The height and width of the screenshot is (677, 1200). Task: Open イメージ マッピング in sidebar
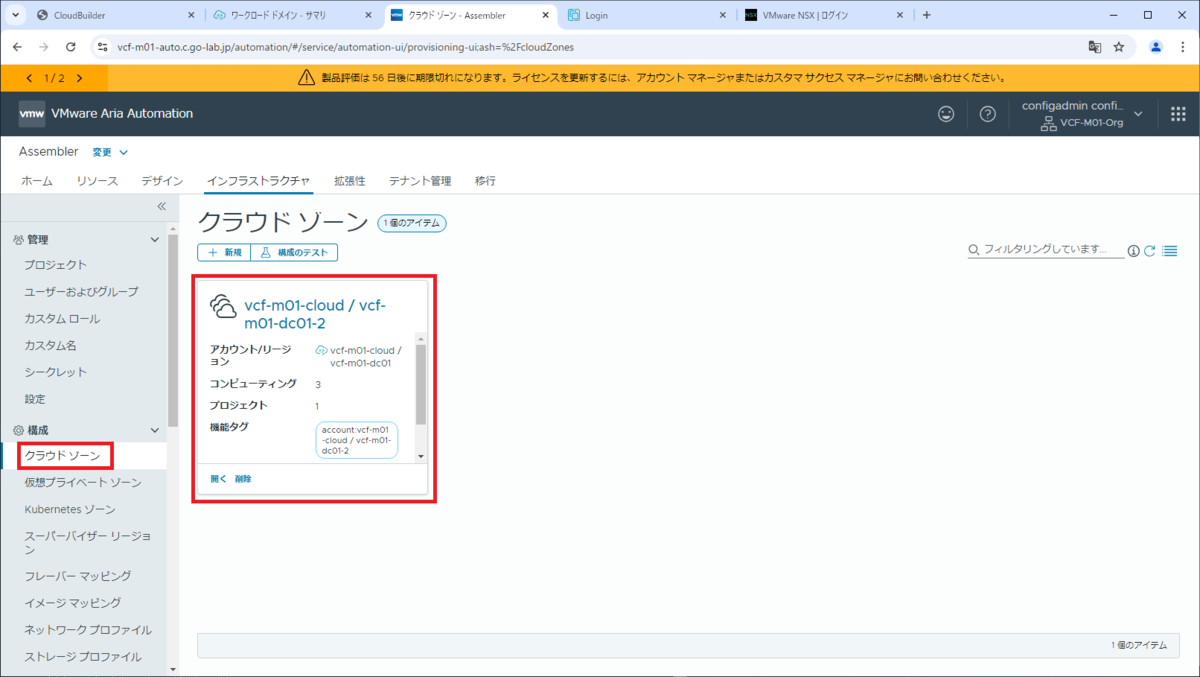[73, 603]
